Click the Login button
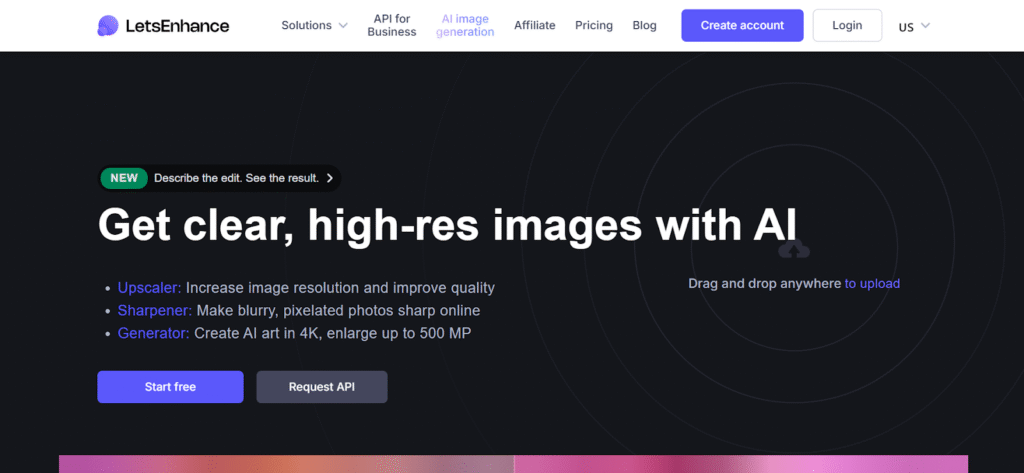 [x=847, y=25]
